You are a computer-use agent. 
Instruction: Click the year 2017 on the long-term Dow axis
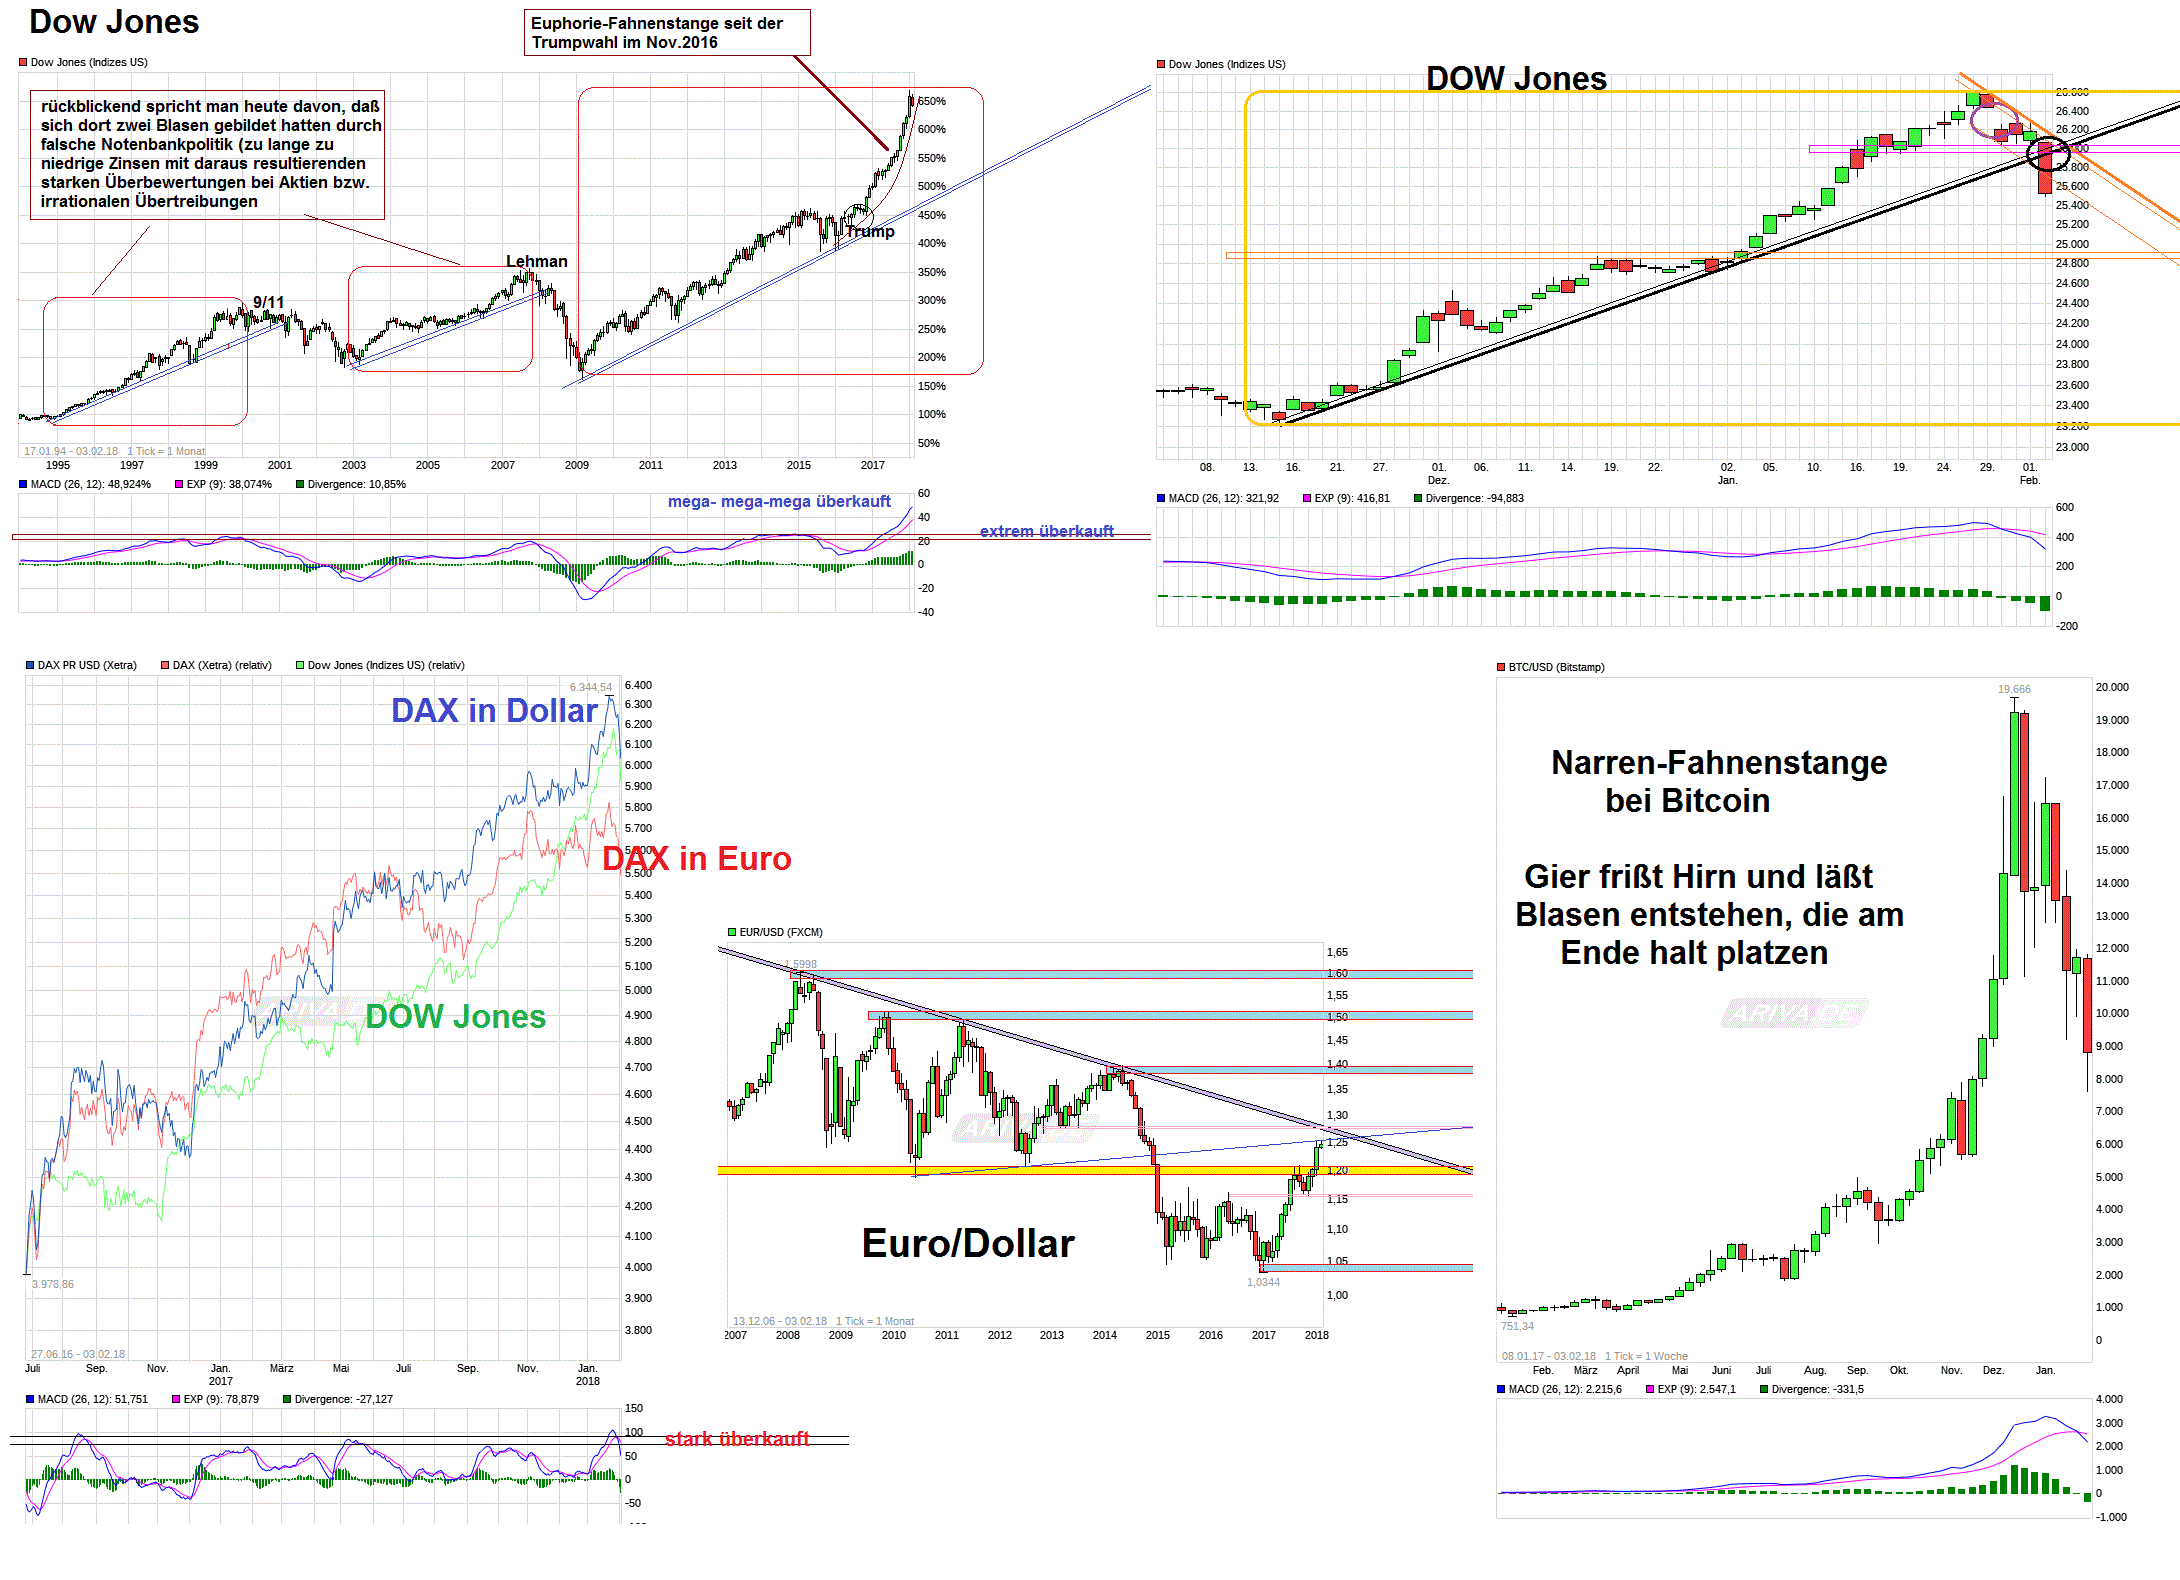(873, 465)
